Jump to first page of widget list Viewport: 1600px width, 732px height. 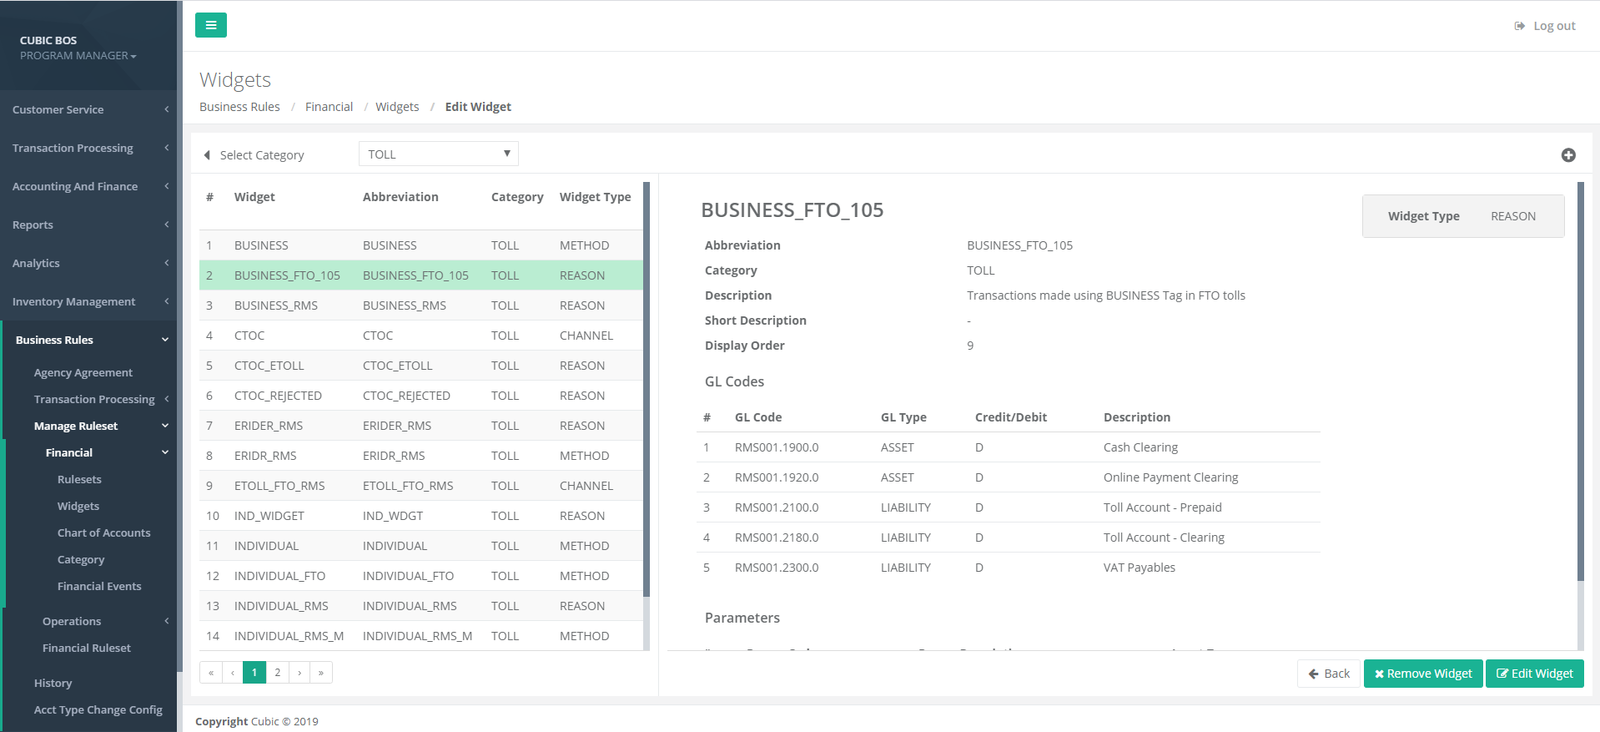pos(211,673)
